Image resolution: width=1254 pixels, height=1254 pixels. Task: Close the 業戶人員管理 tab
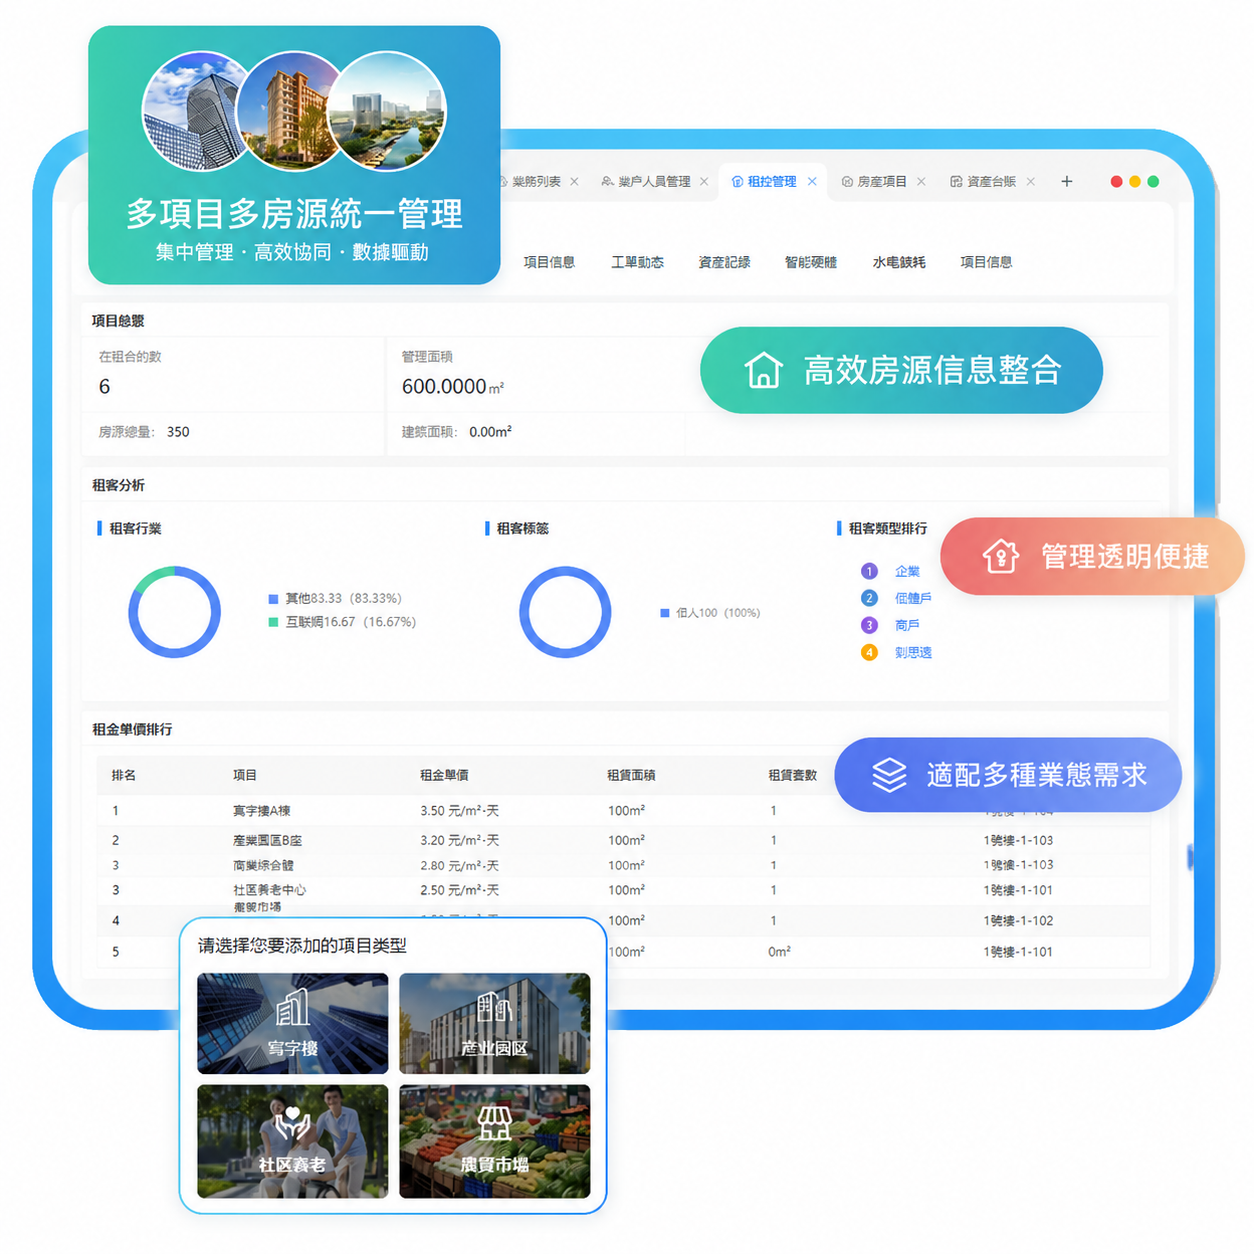(x=704, y=182)
